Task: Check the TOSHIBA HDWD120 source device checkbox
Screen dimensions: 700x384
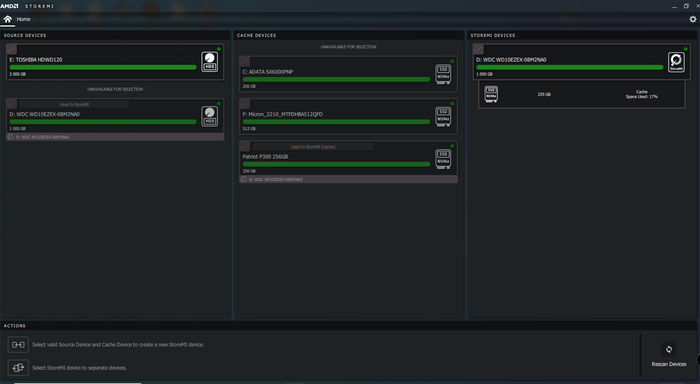Action: click(x=12, y=49)
